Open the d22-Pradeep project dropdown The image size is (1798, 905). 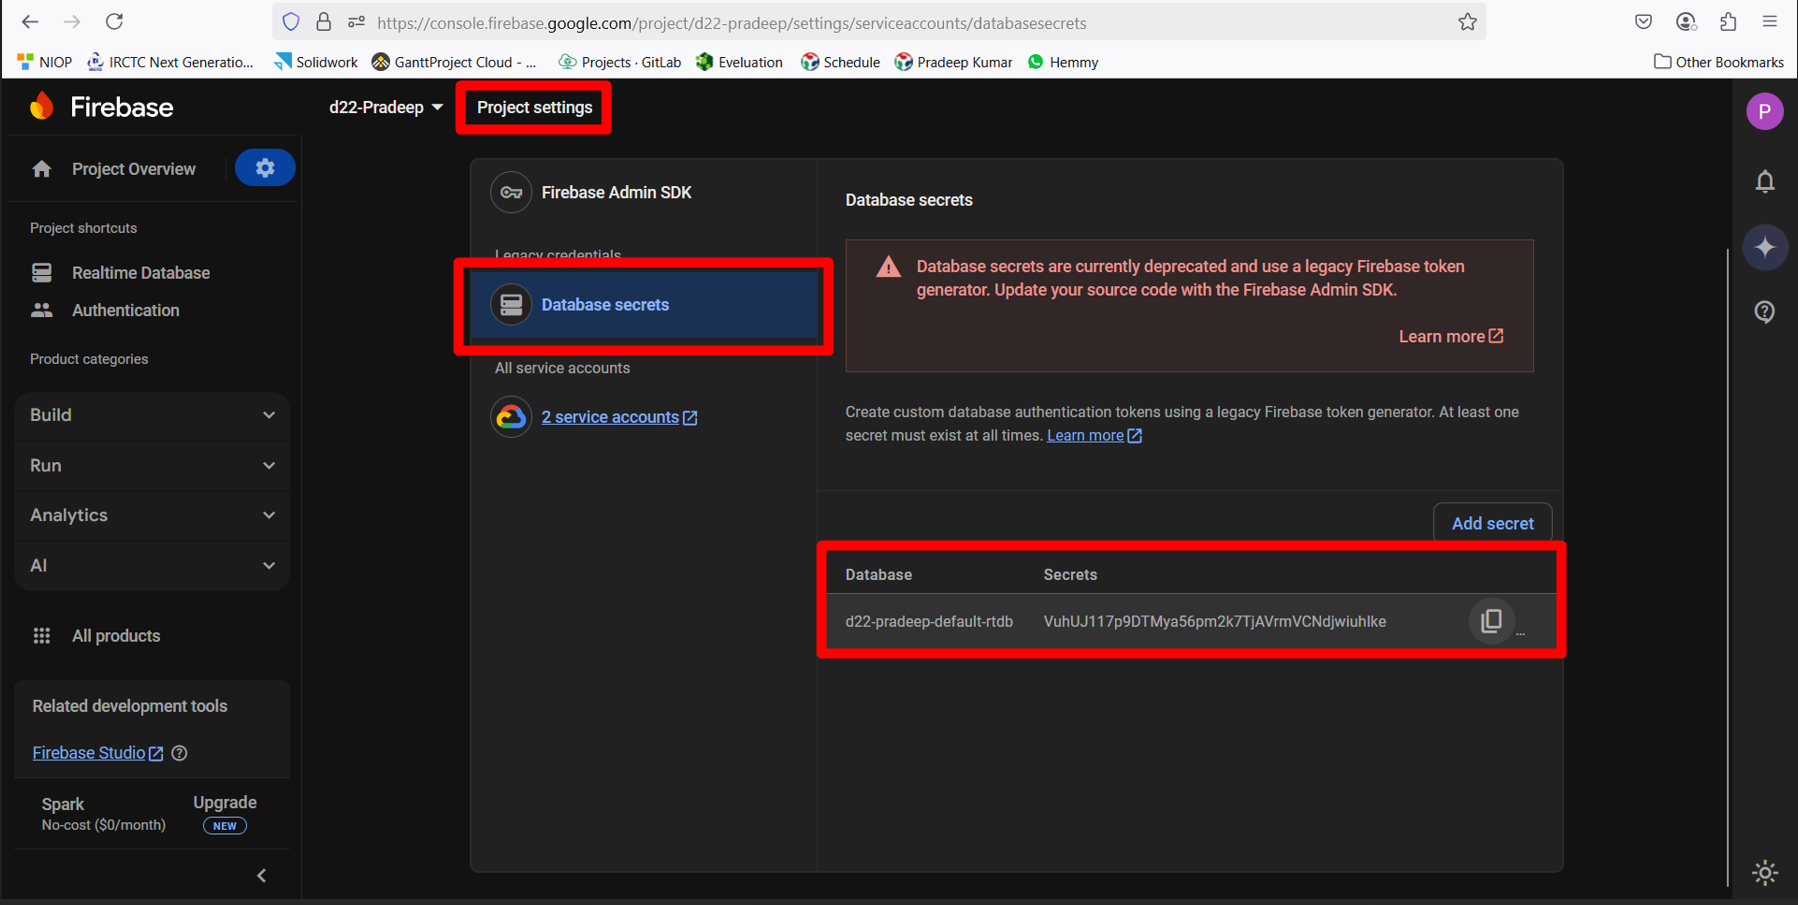pyautogui.click(x=386, y=107)
